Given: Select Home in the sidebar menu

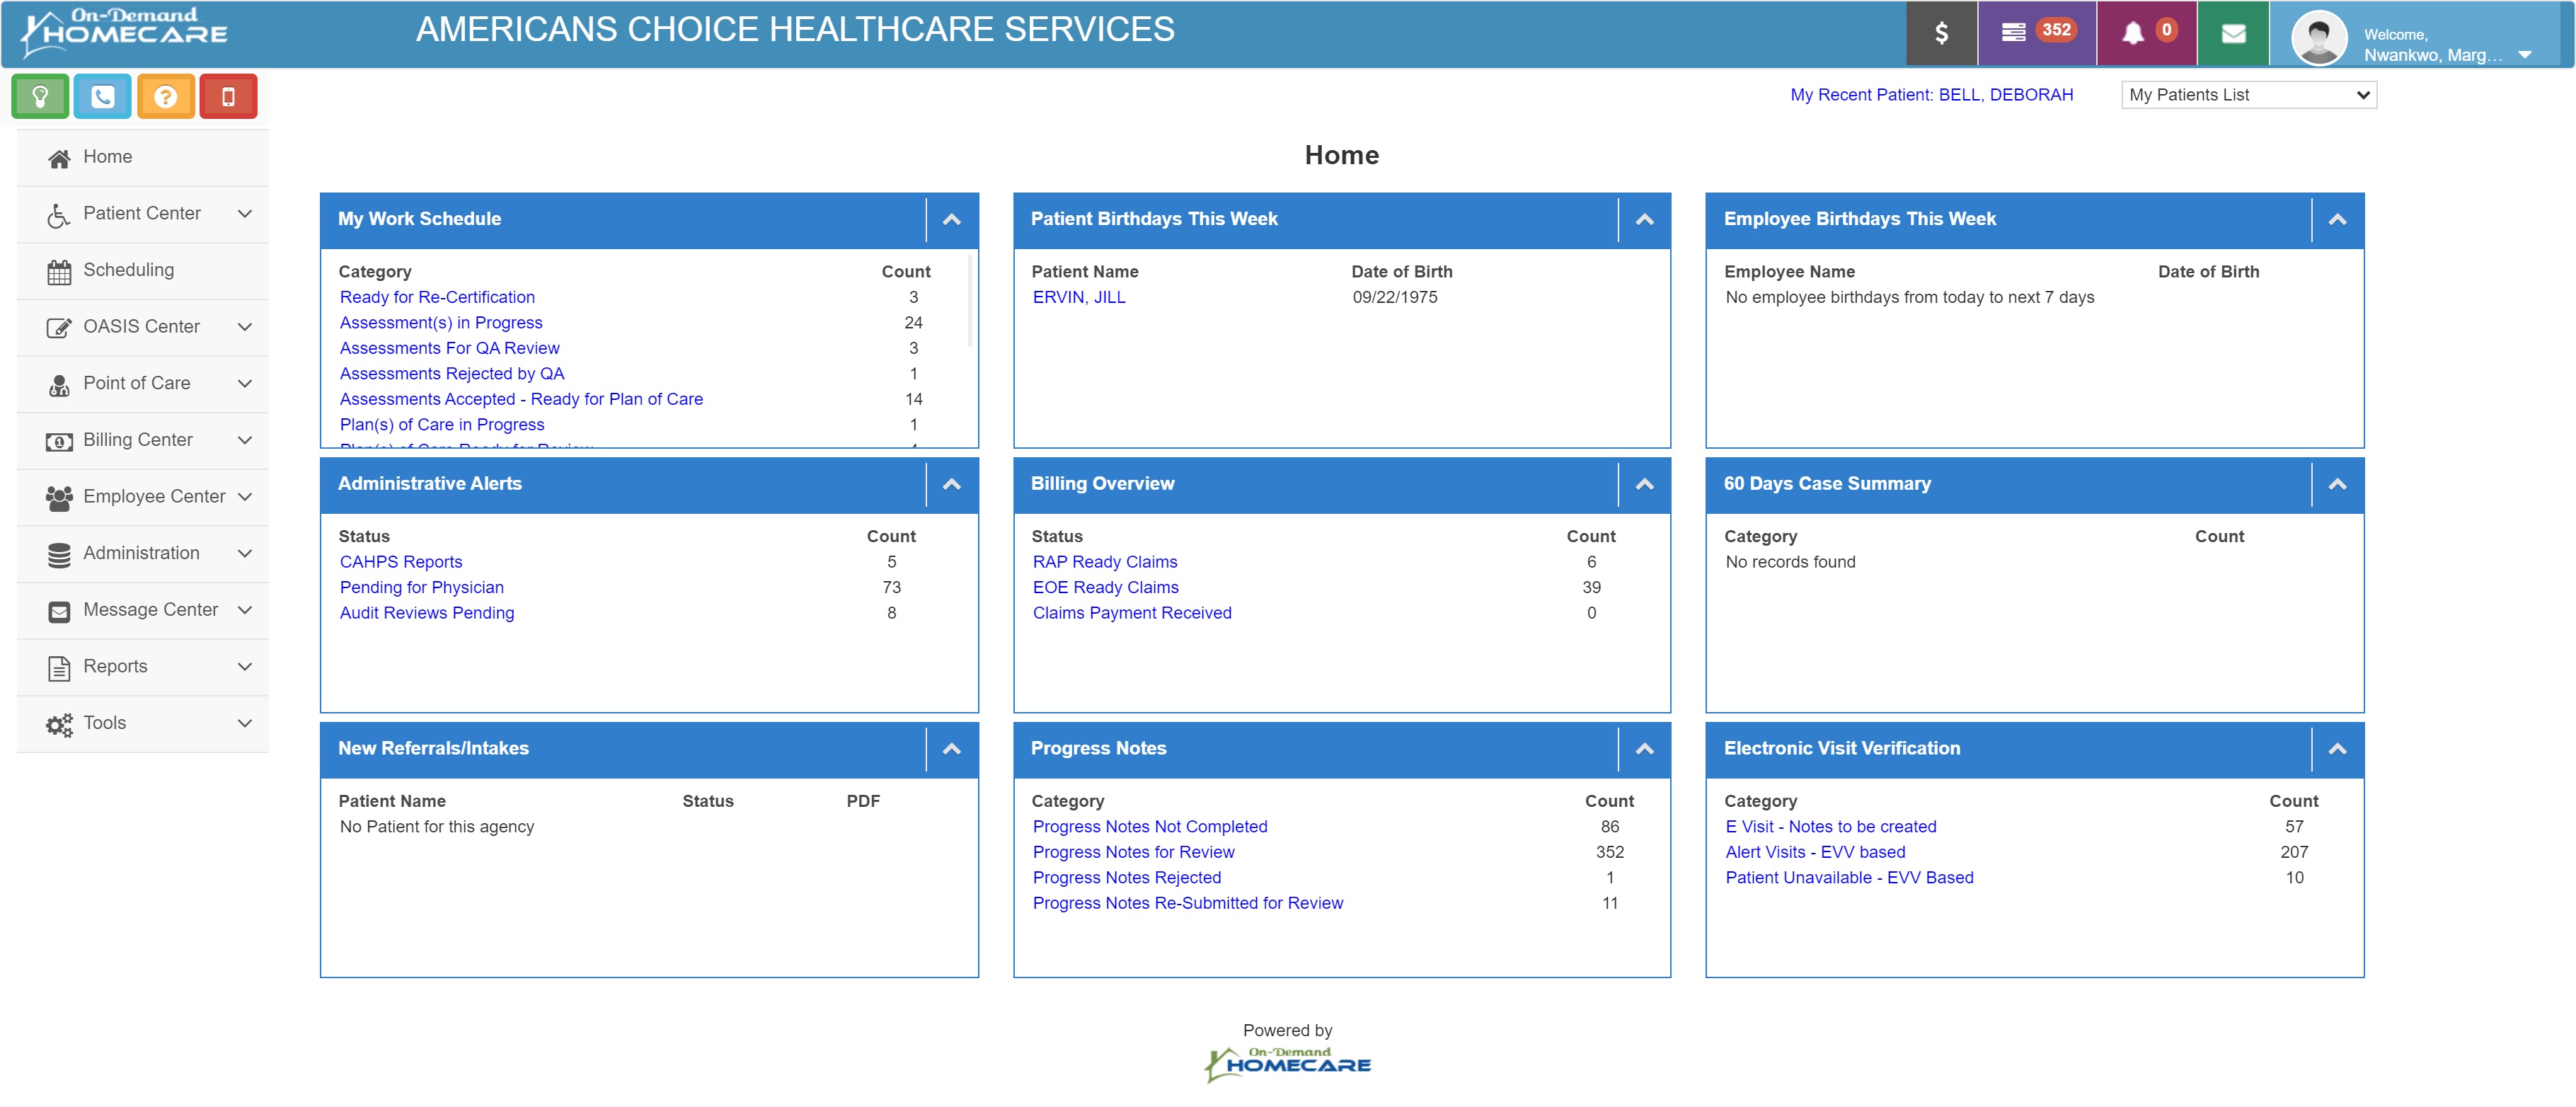Looking at the screenshot, I should [x=107, y=157].
